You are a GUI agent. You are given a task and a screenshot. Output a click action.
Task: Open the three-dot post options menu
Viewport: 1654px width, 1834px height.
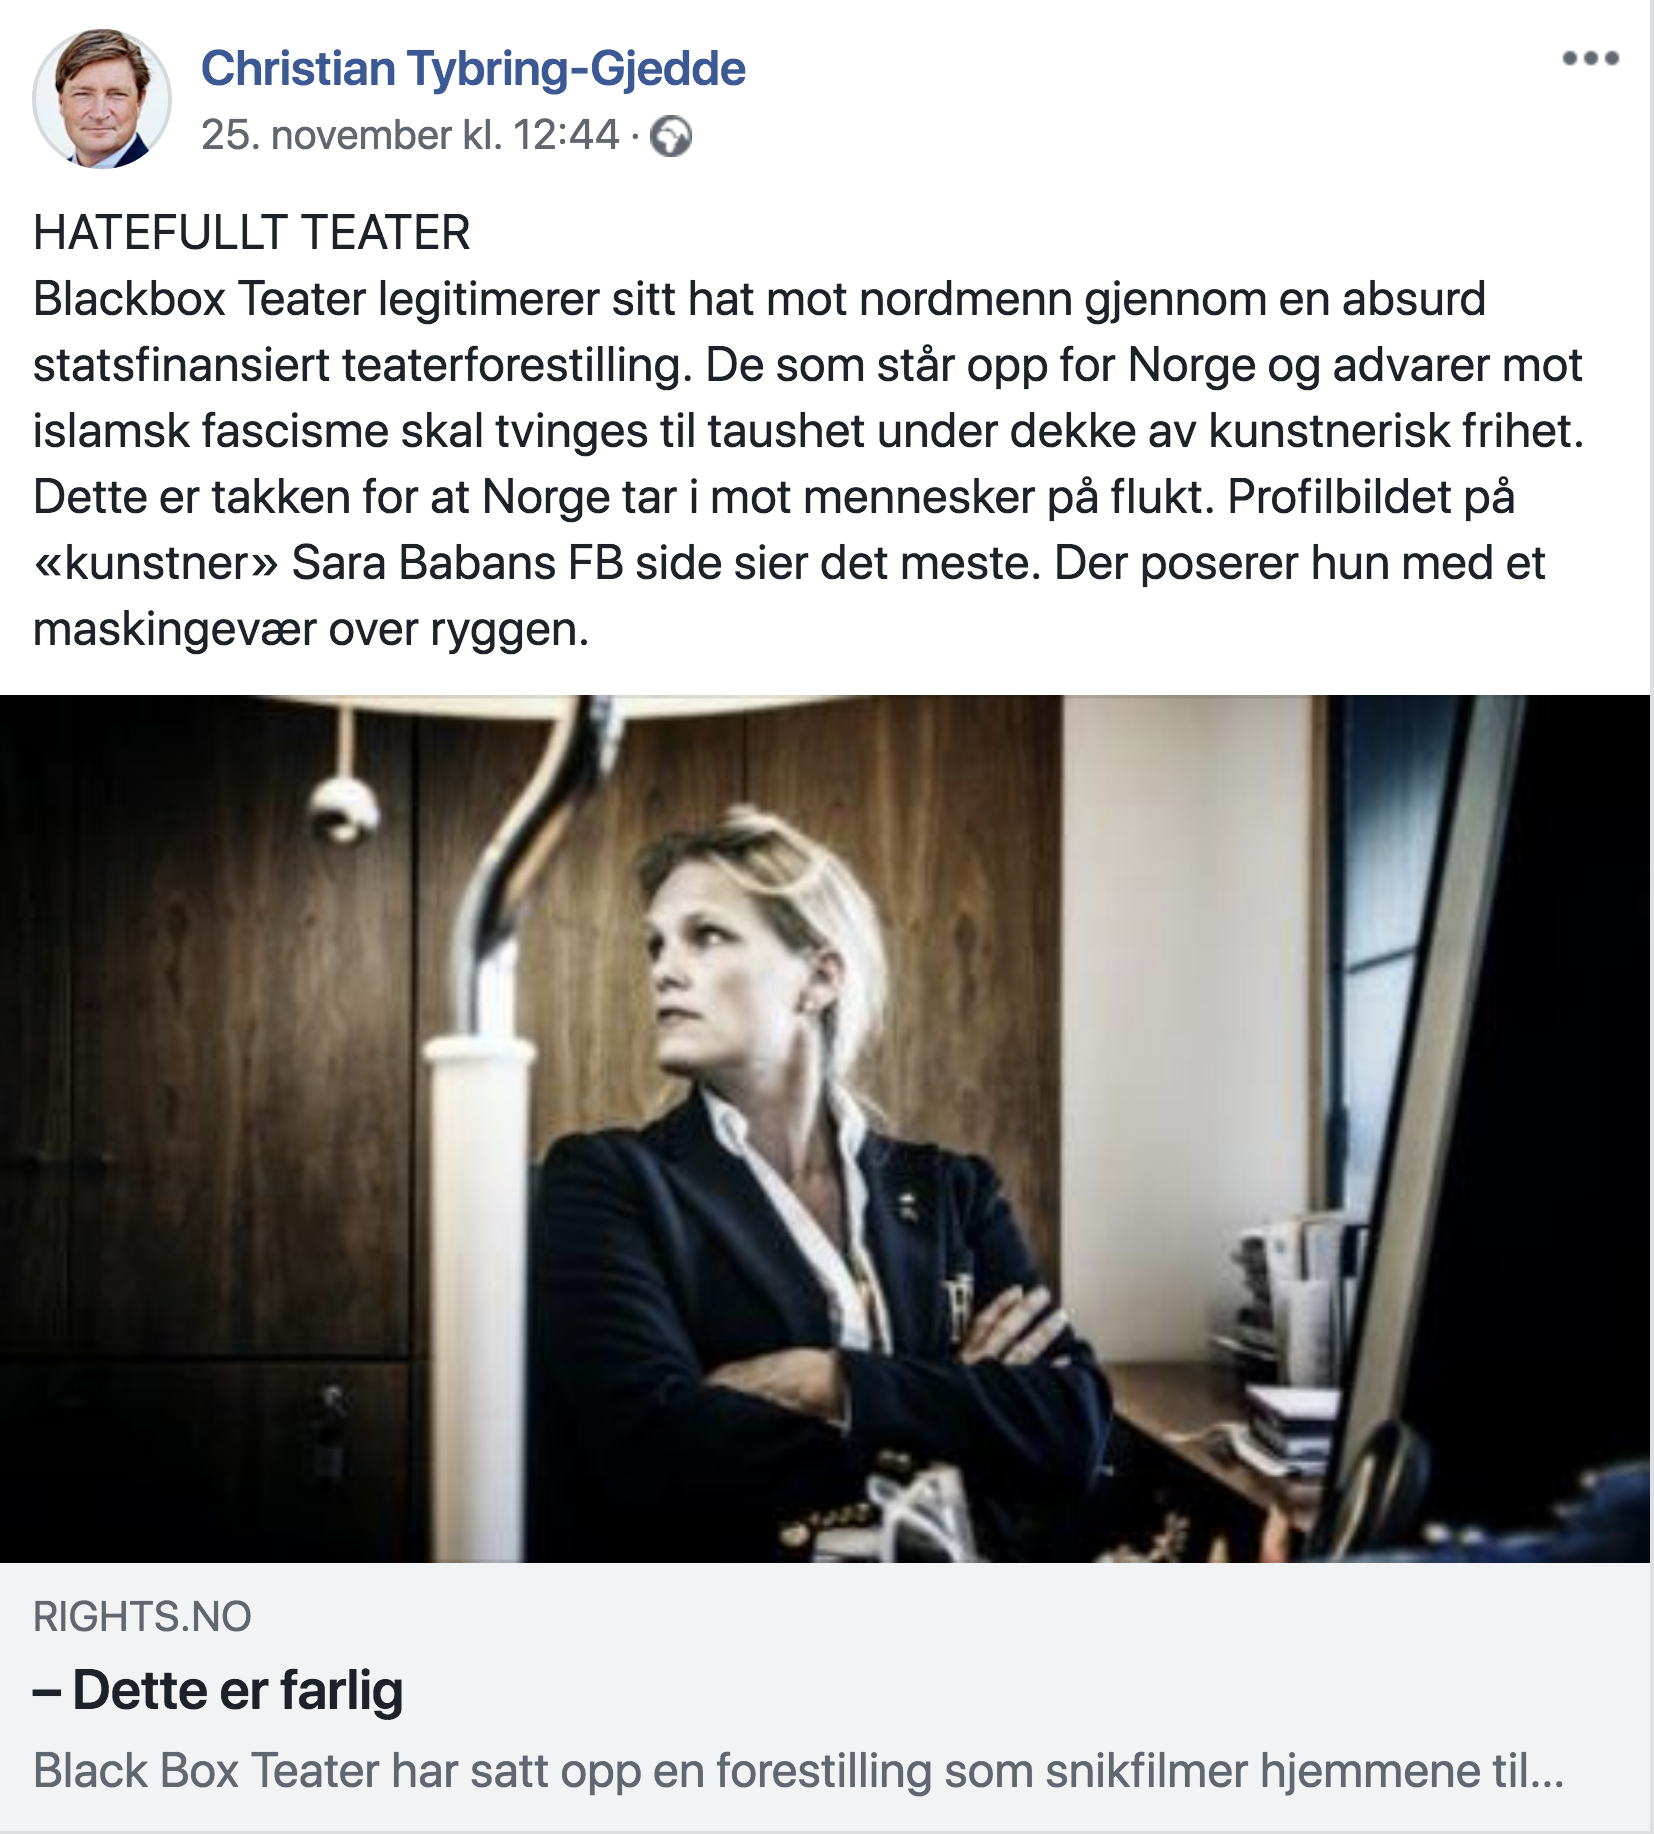click(x=1590, y=58)
